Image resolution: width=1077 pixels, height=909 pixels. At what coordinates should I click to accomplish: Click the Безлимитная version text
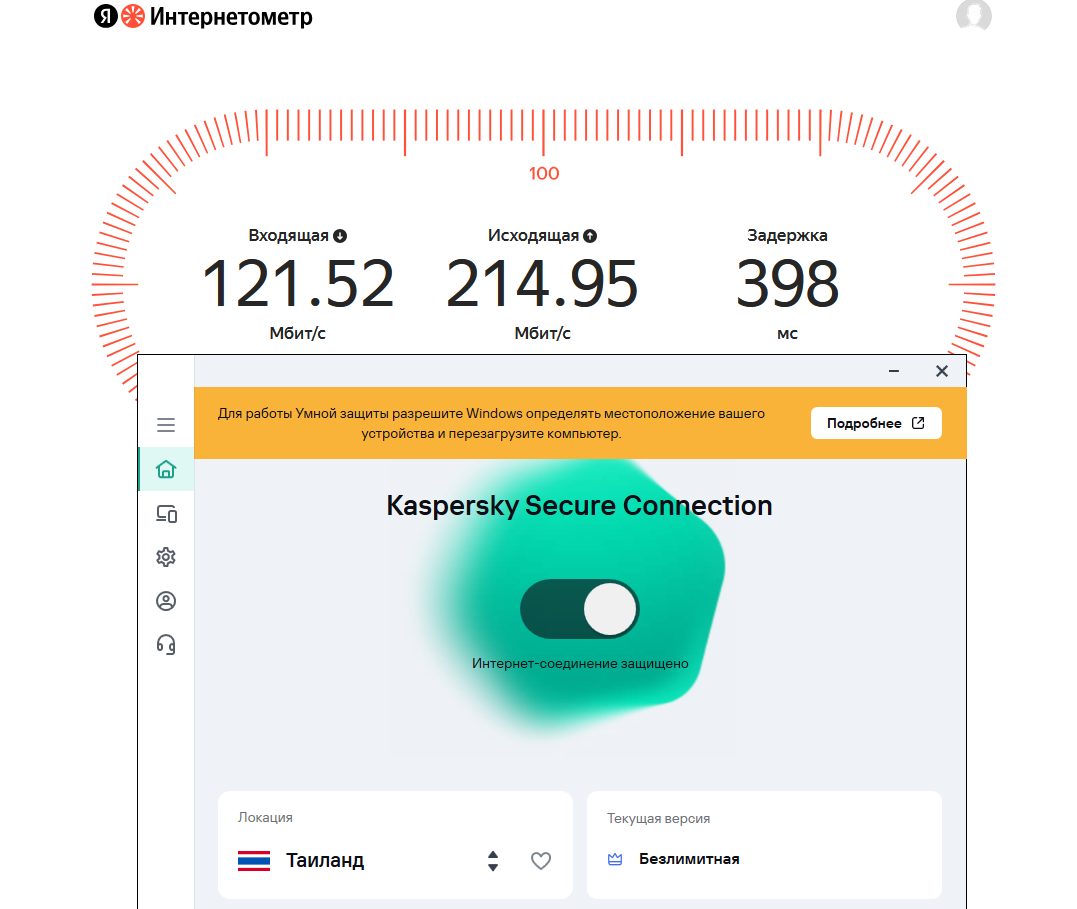point(689,859)
